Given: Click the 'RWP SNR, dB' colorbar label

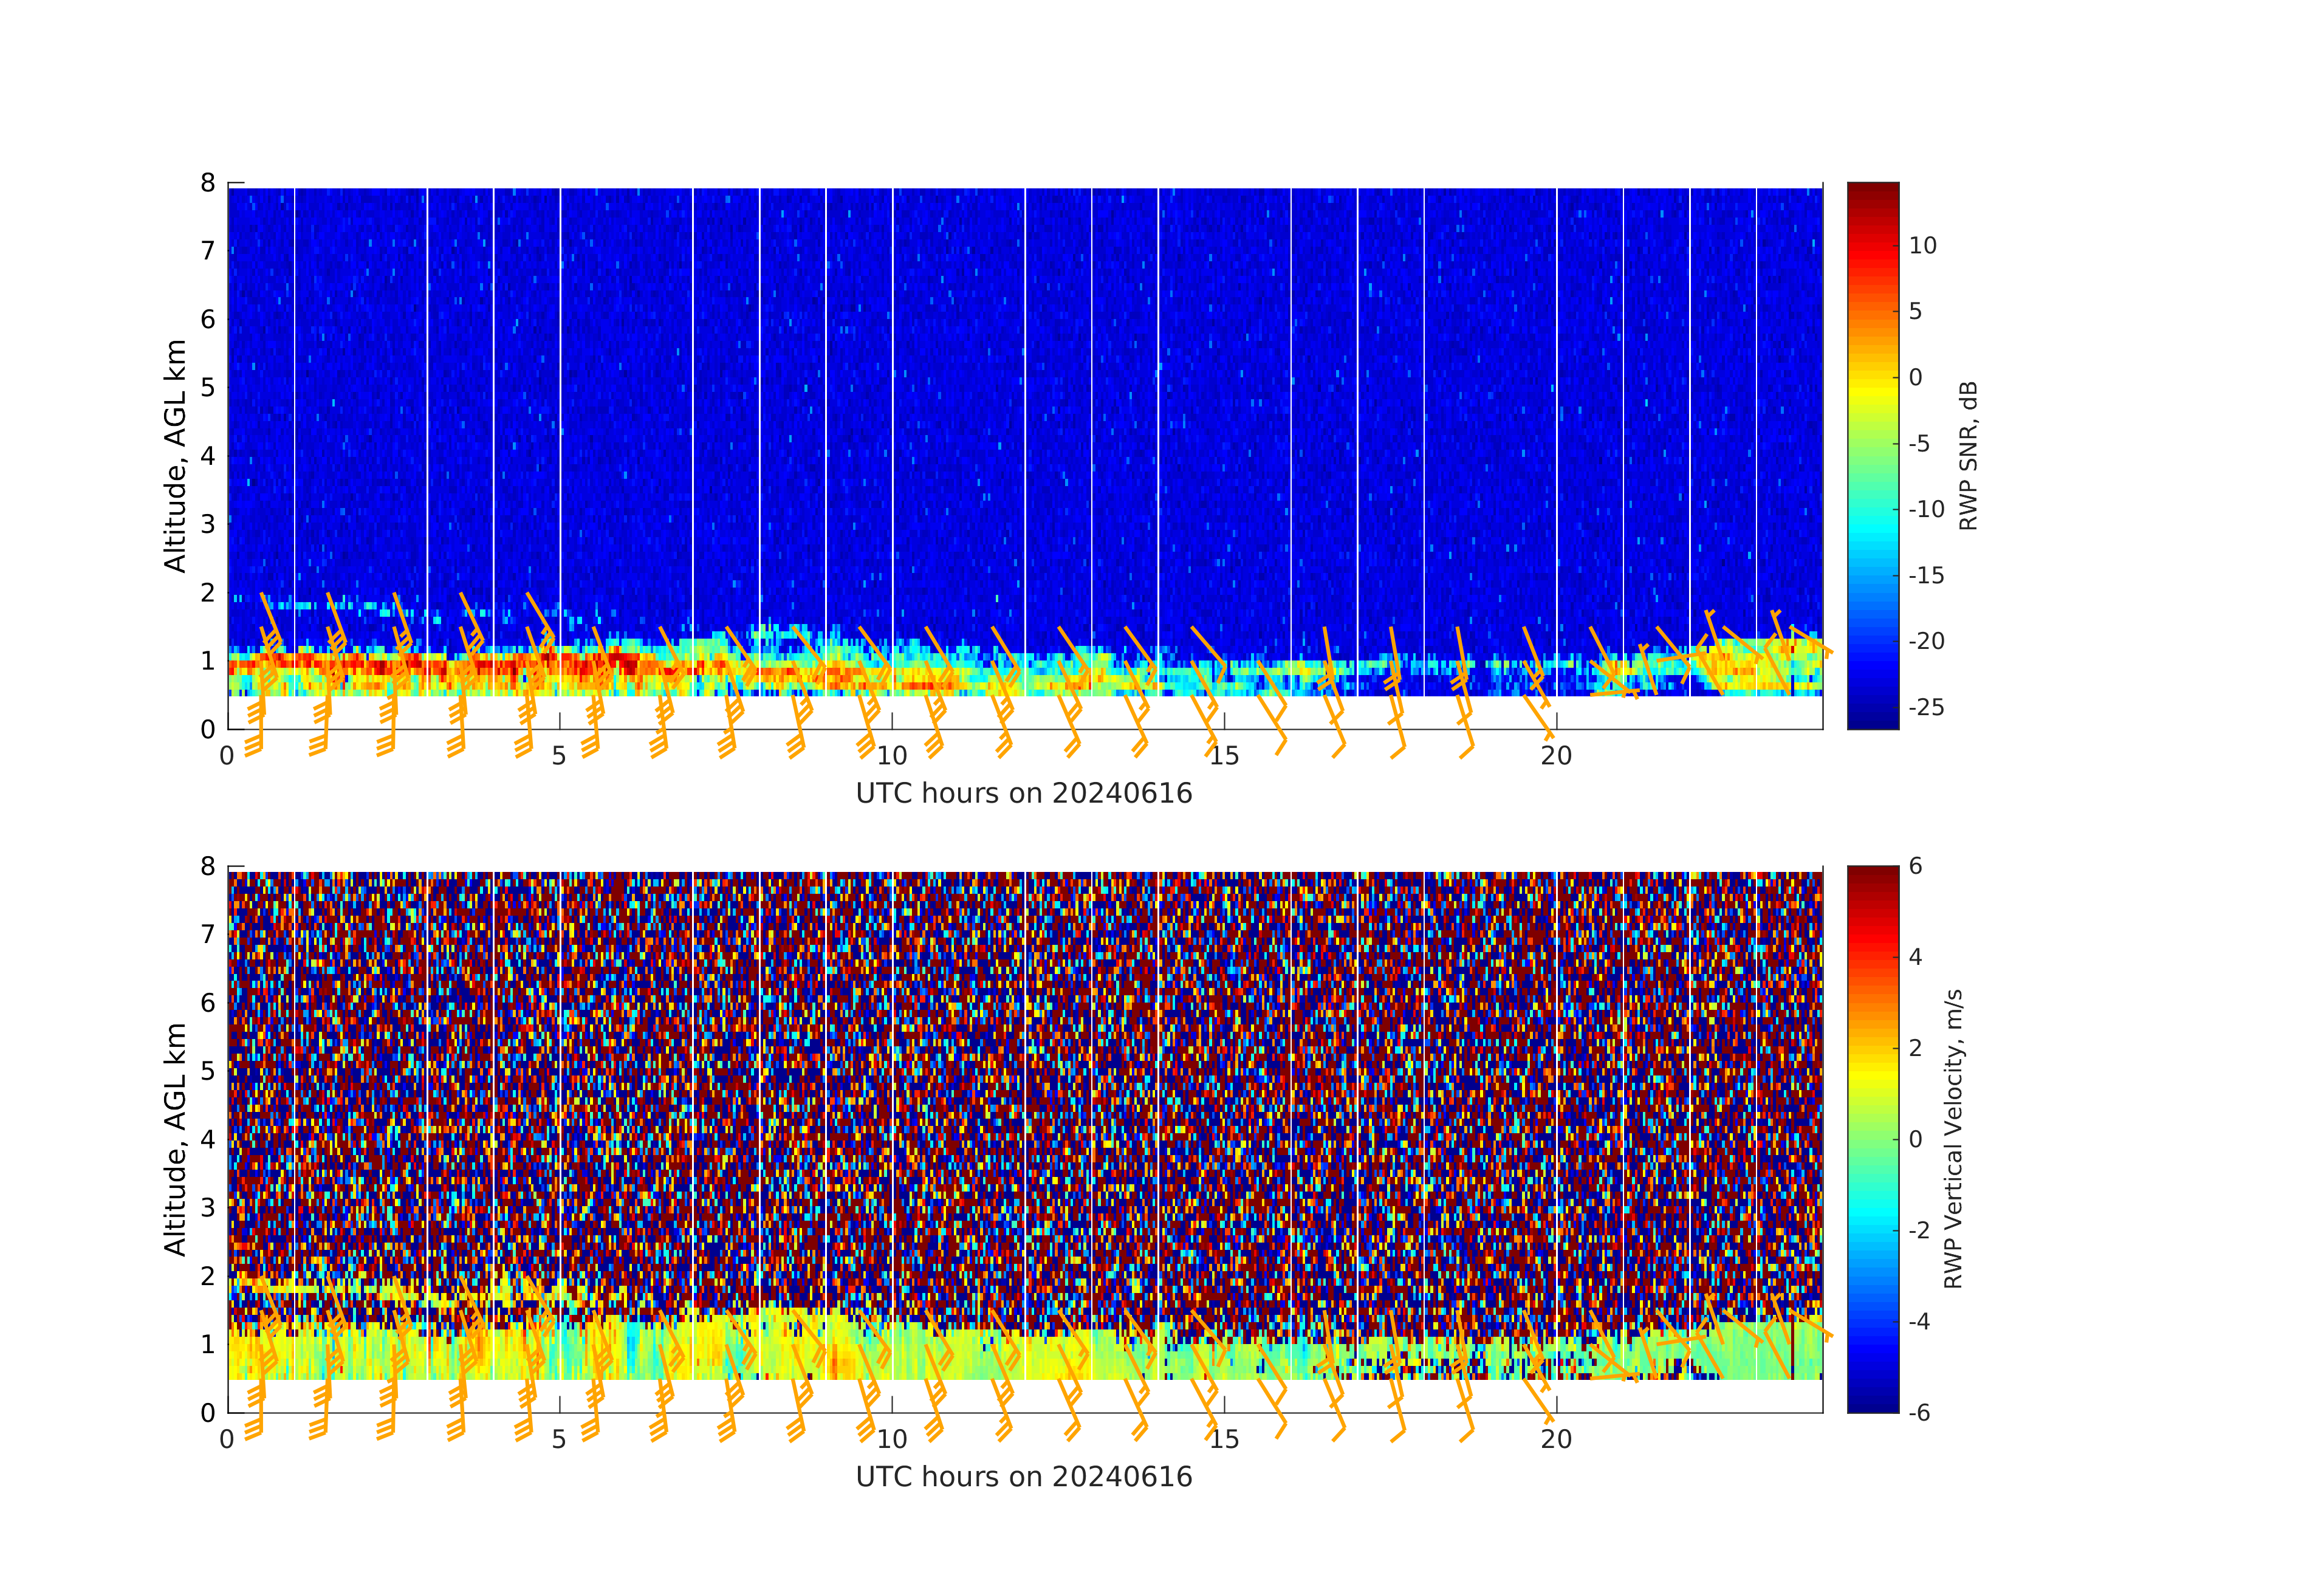Looking at the screenshot, I should (x=1968, y=456).
